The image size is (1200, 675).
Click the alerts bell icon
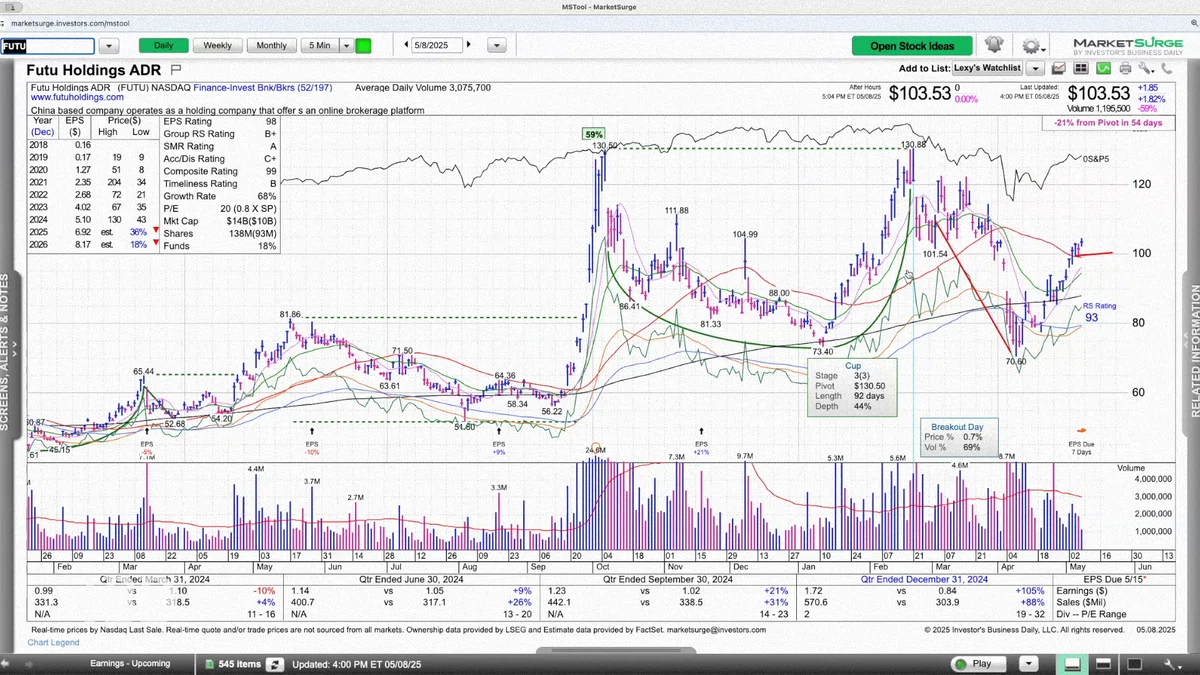[x=993, y=45]
